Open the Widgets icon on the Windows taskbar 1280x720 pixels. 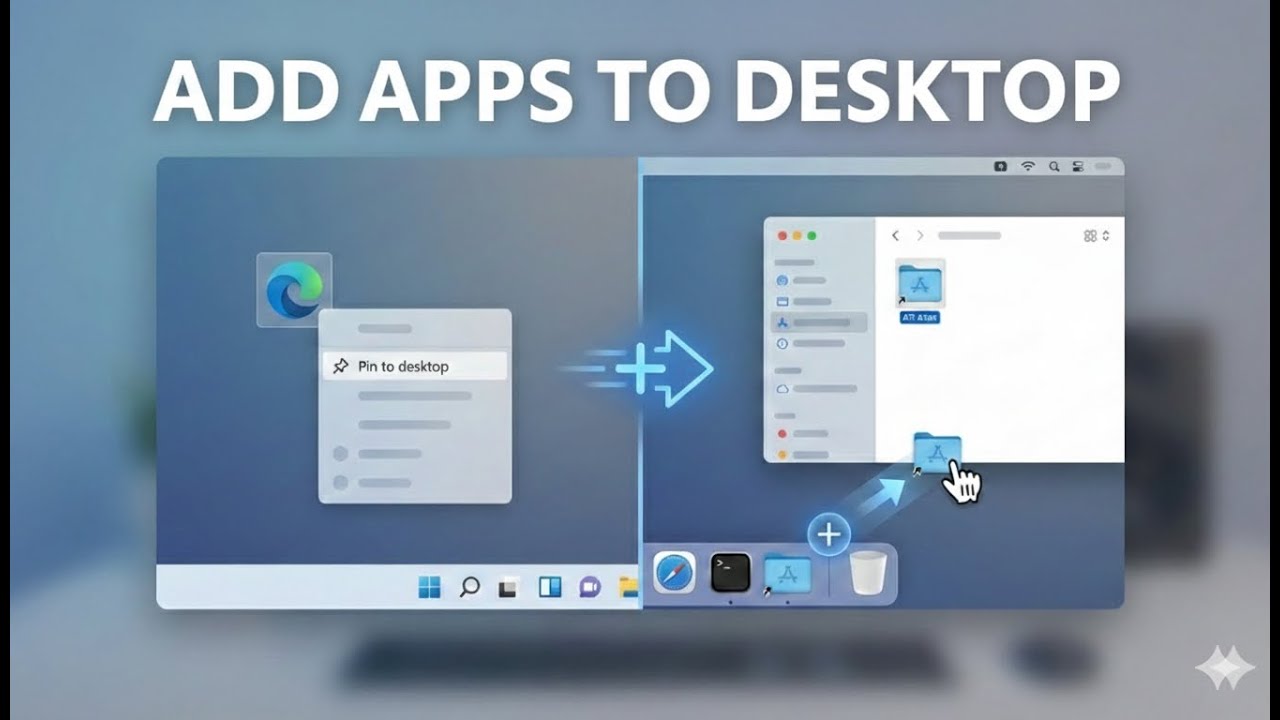(x=550, y=587)
